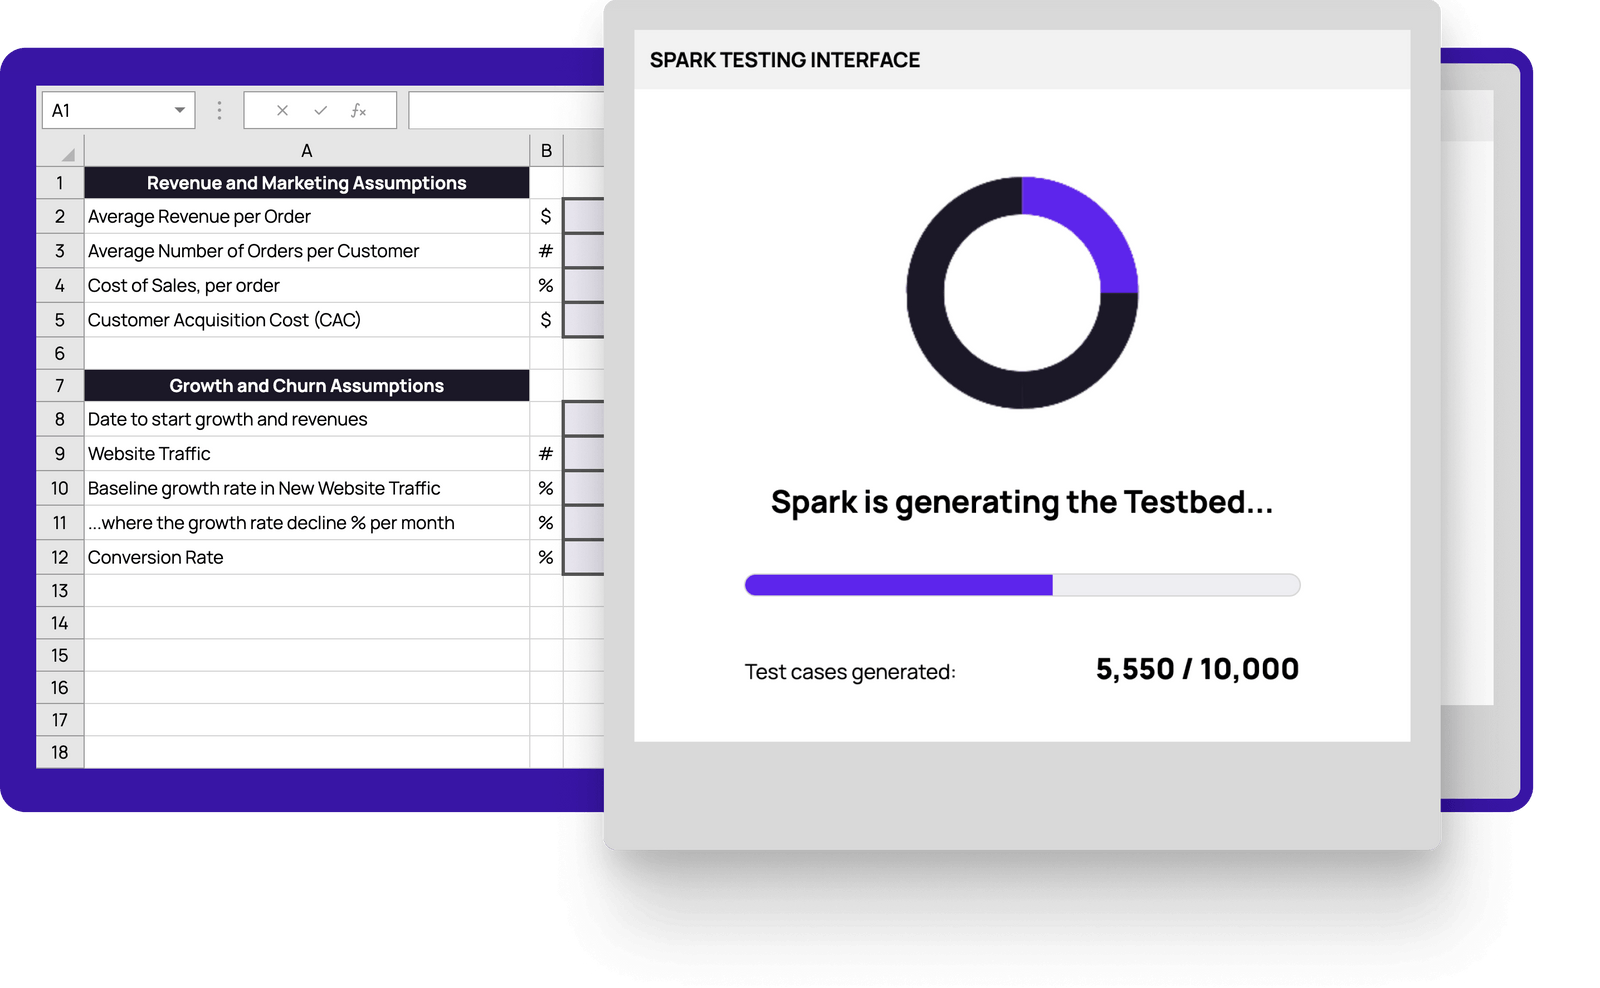The height and width of the screenshot is (988, 1600).
Task: Click the percent symbol for Cost of Sales row
Action: pos(545,285)
